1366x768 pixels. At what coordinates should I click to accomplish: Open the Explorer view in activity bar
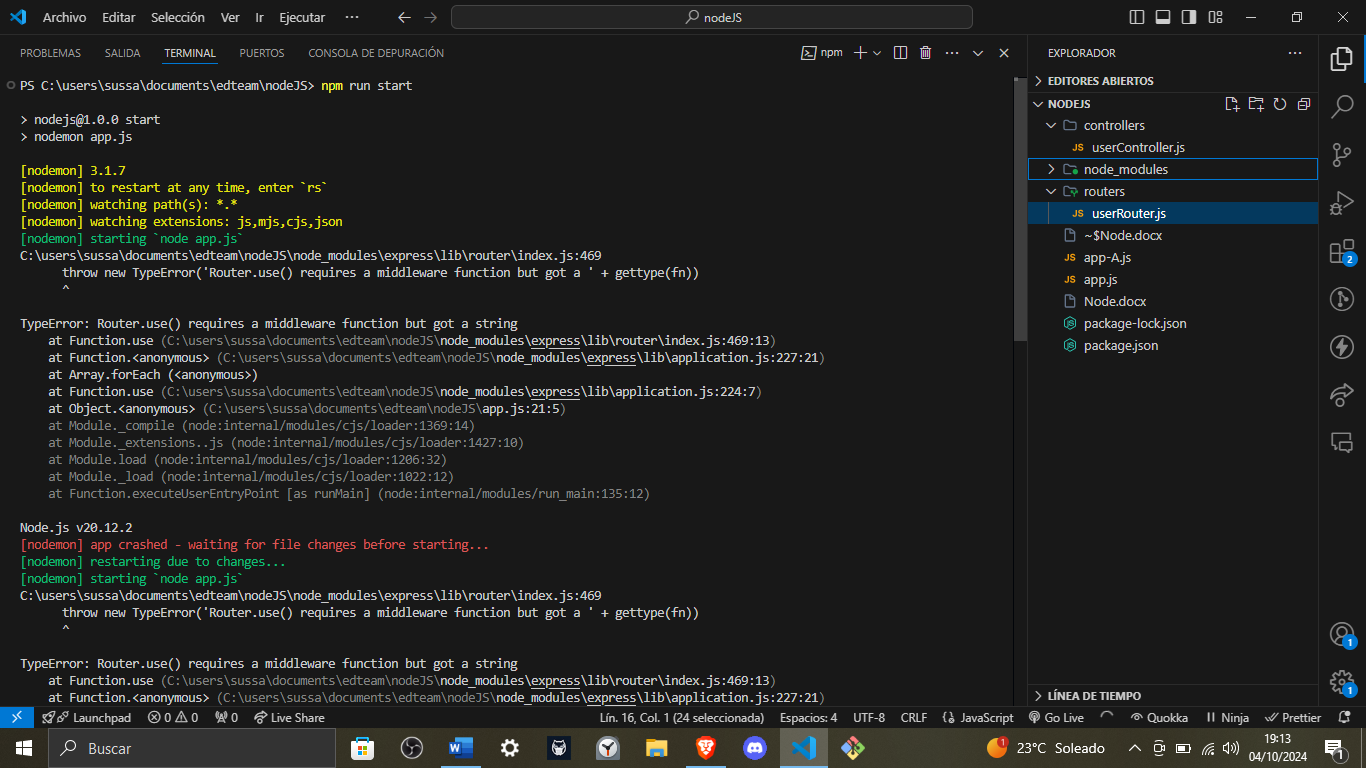coord(1342,59)
